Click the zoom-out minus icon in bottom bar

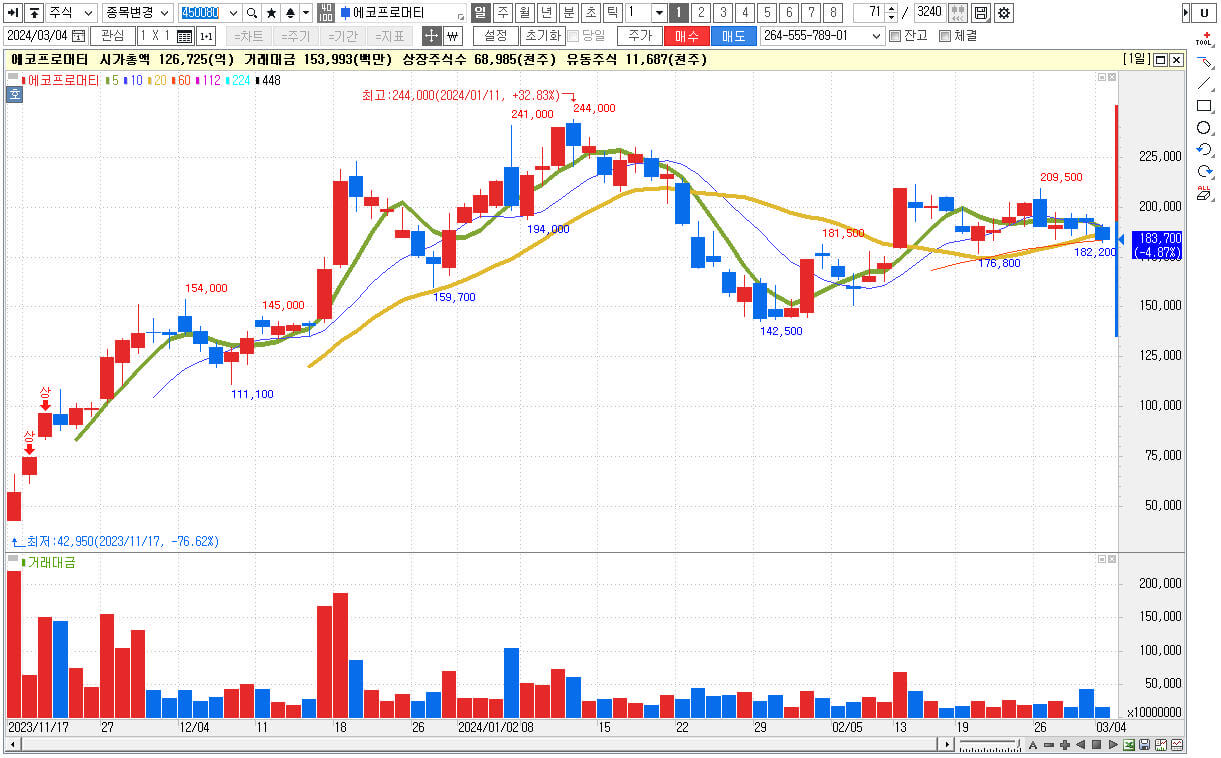tap(1049, 745)
